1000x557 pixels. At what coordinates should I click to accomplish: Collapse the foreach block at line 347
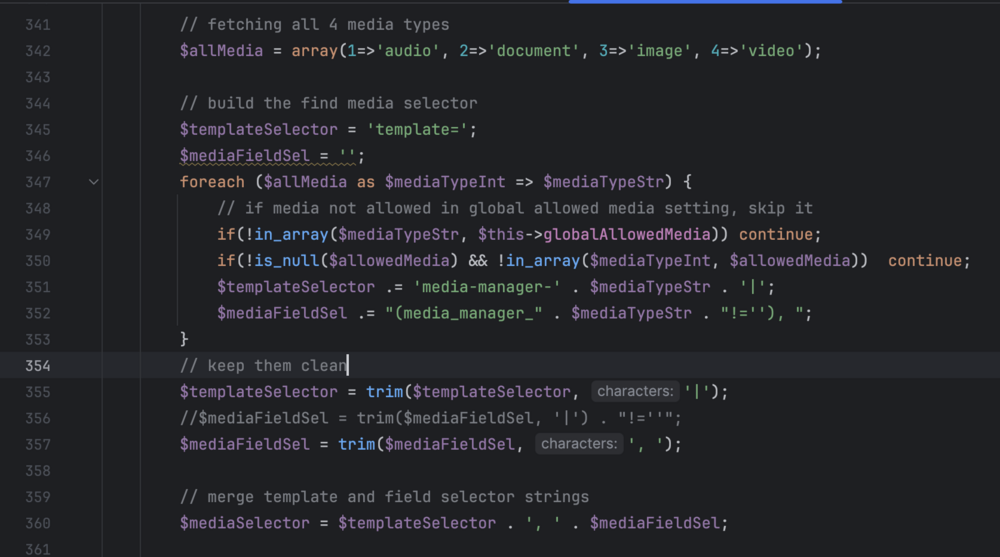pyautogui.click(x=93, y=182)
